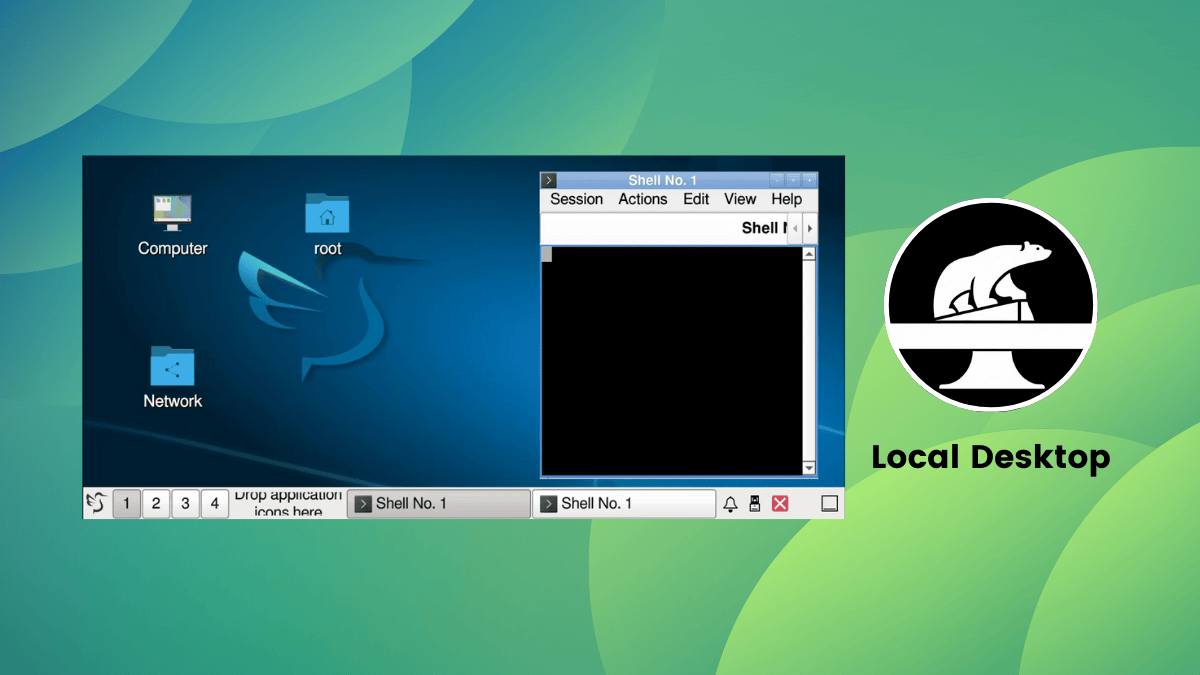Switch to workspace 4

pos(215,503)
